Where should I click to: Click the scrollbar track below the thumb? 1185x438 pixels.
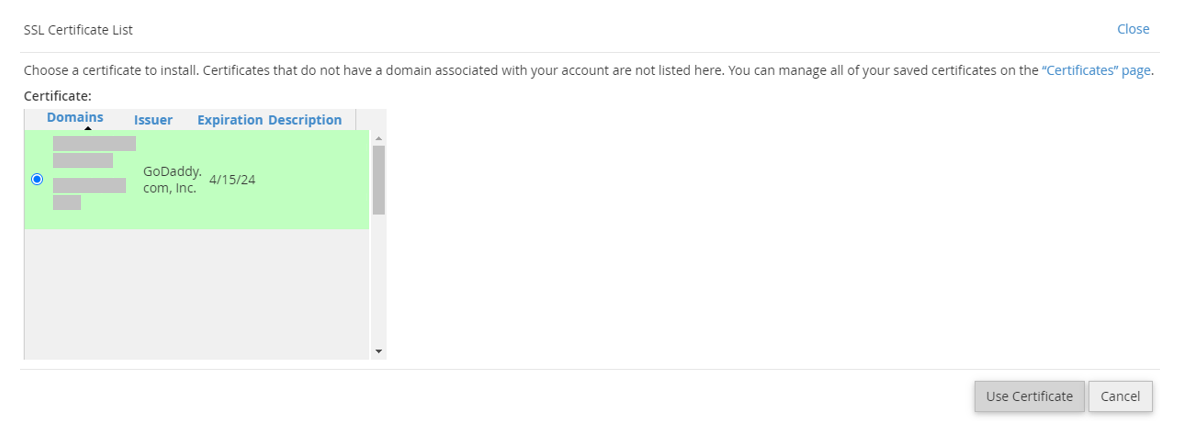pyautogui.click(x=378, y=280)
